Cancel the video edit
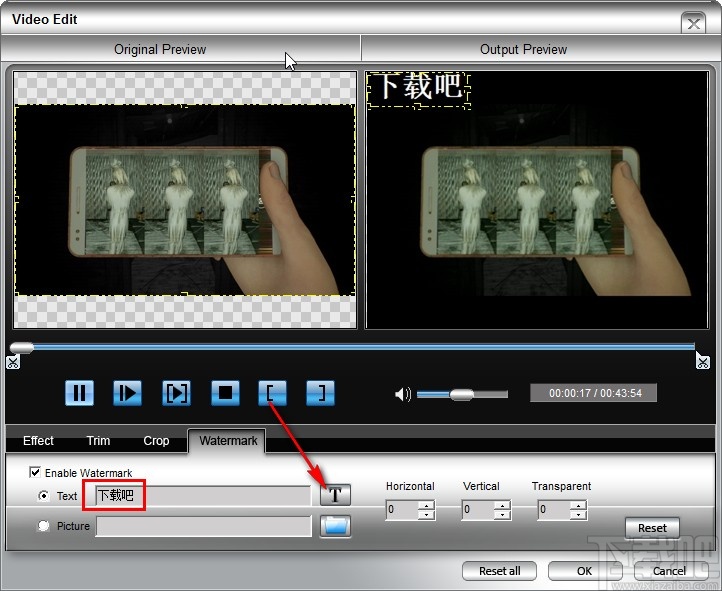 669,571
